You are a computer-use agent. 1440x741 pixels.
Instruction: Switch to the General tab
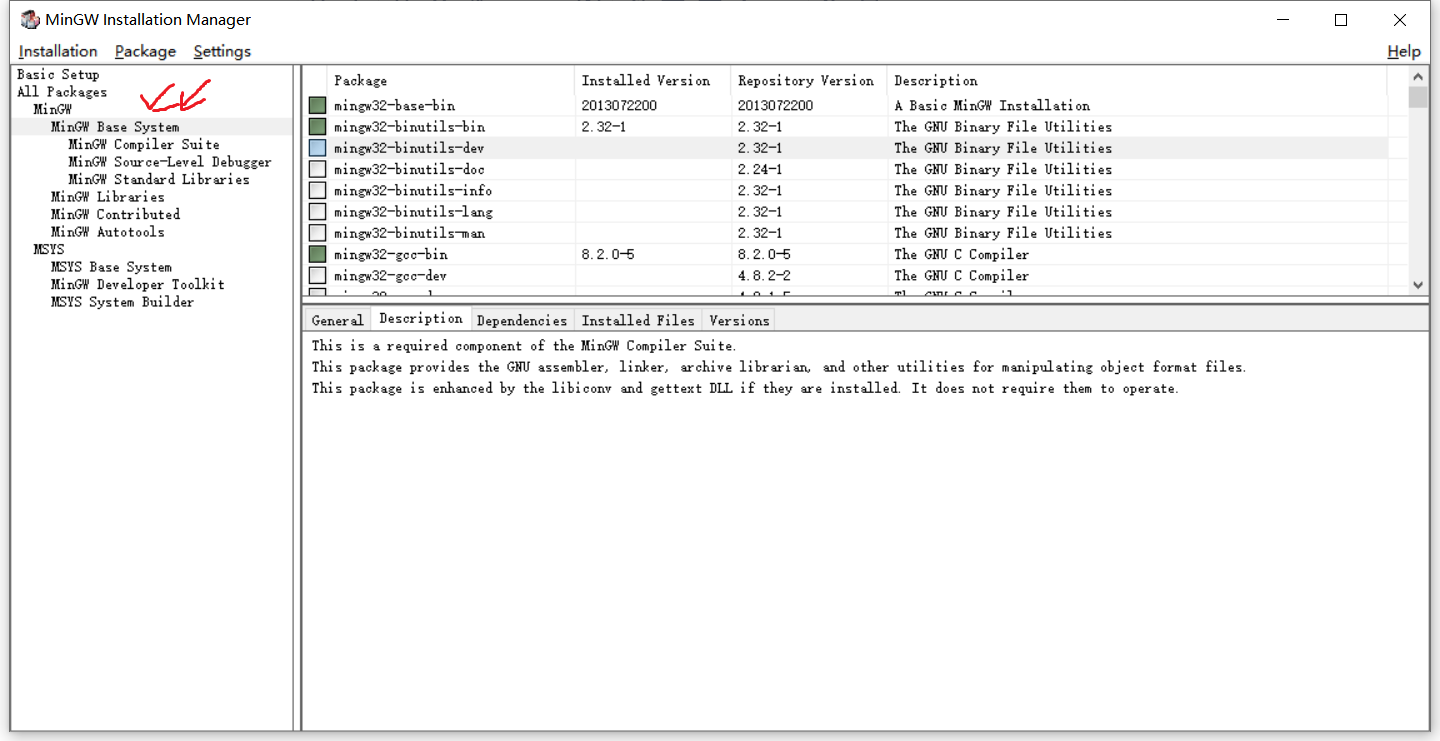pos(337,320)
